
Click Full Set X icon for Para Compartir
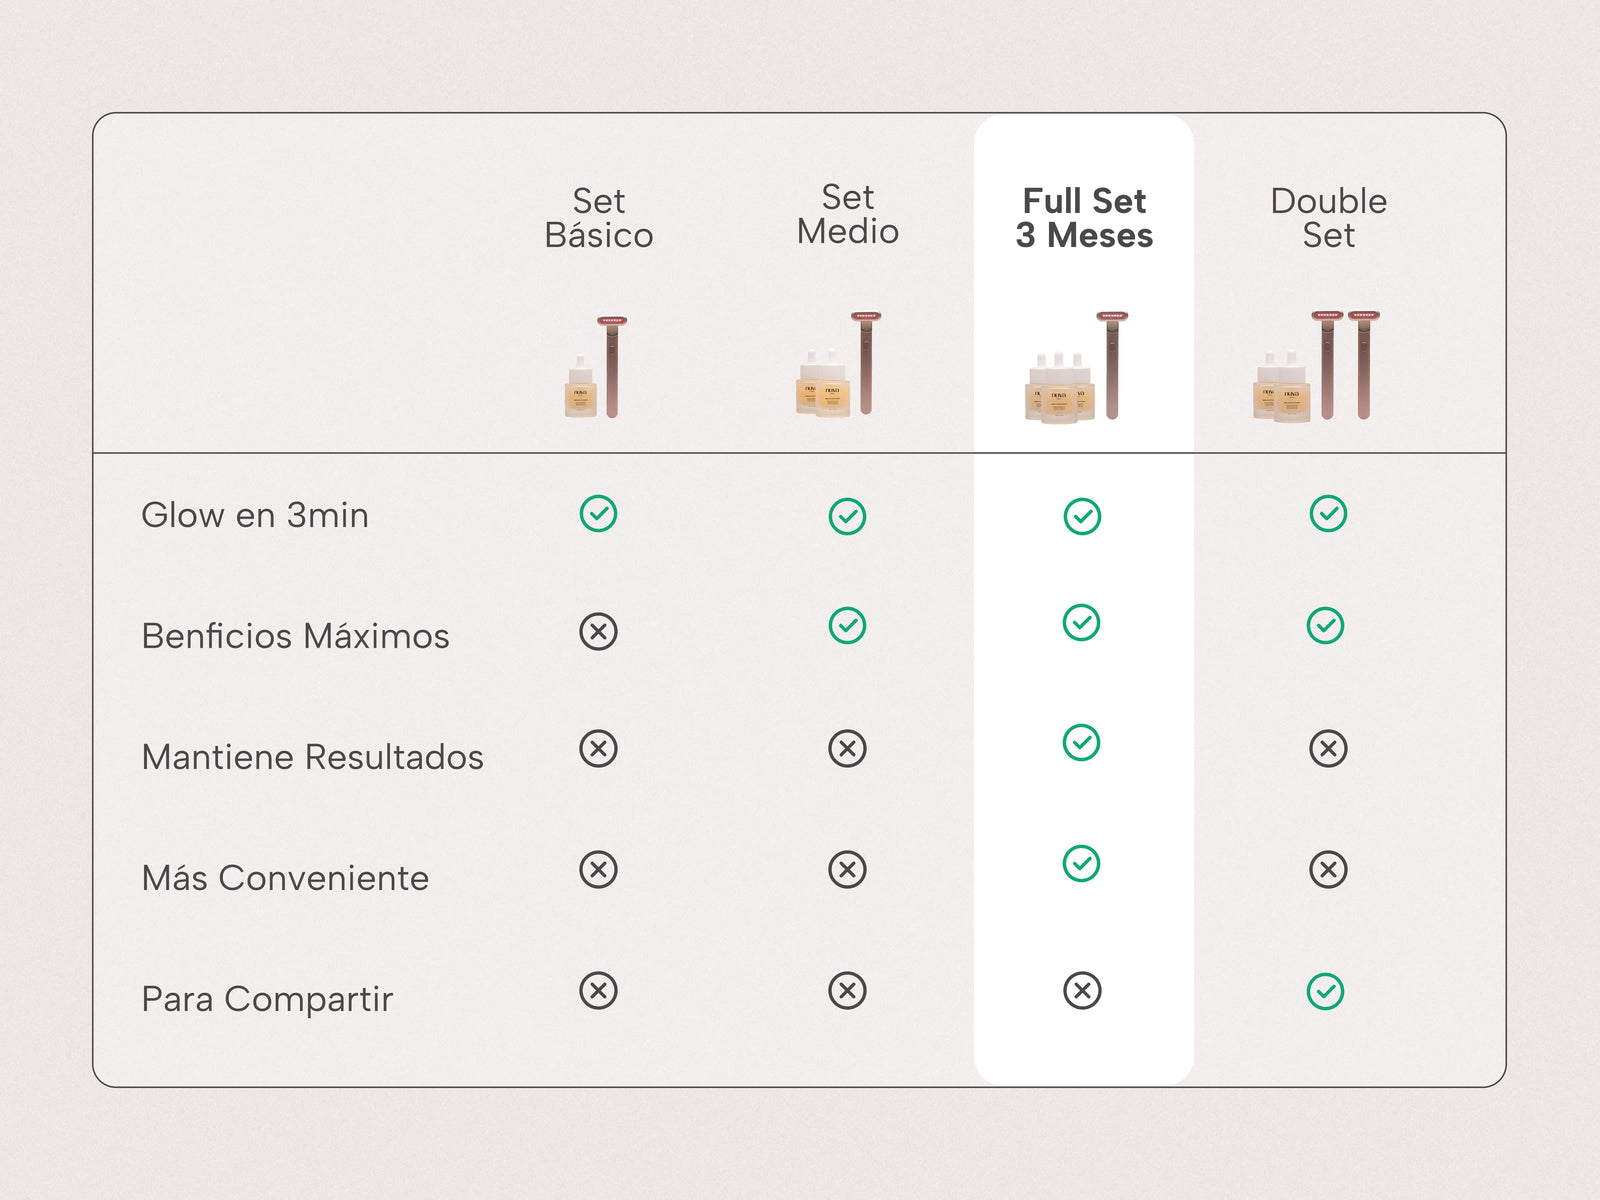tap(1082, 991)
